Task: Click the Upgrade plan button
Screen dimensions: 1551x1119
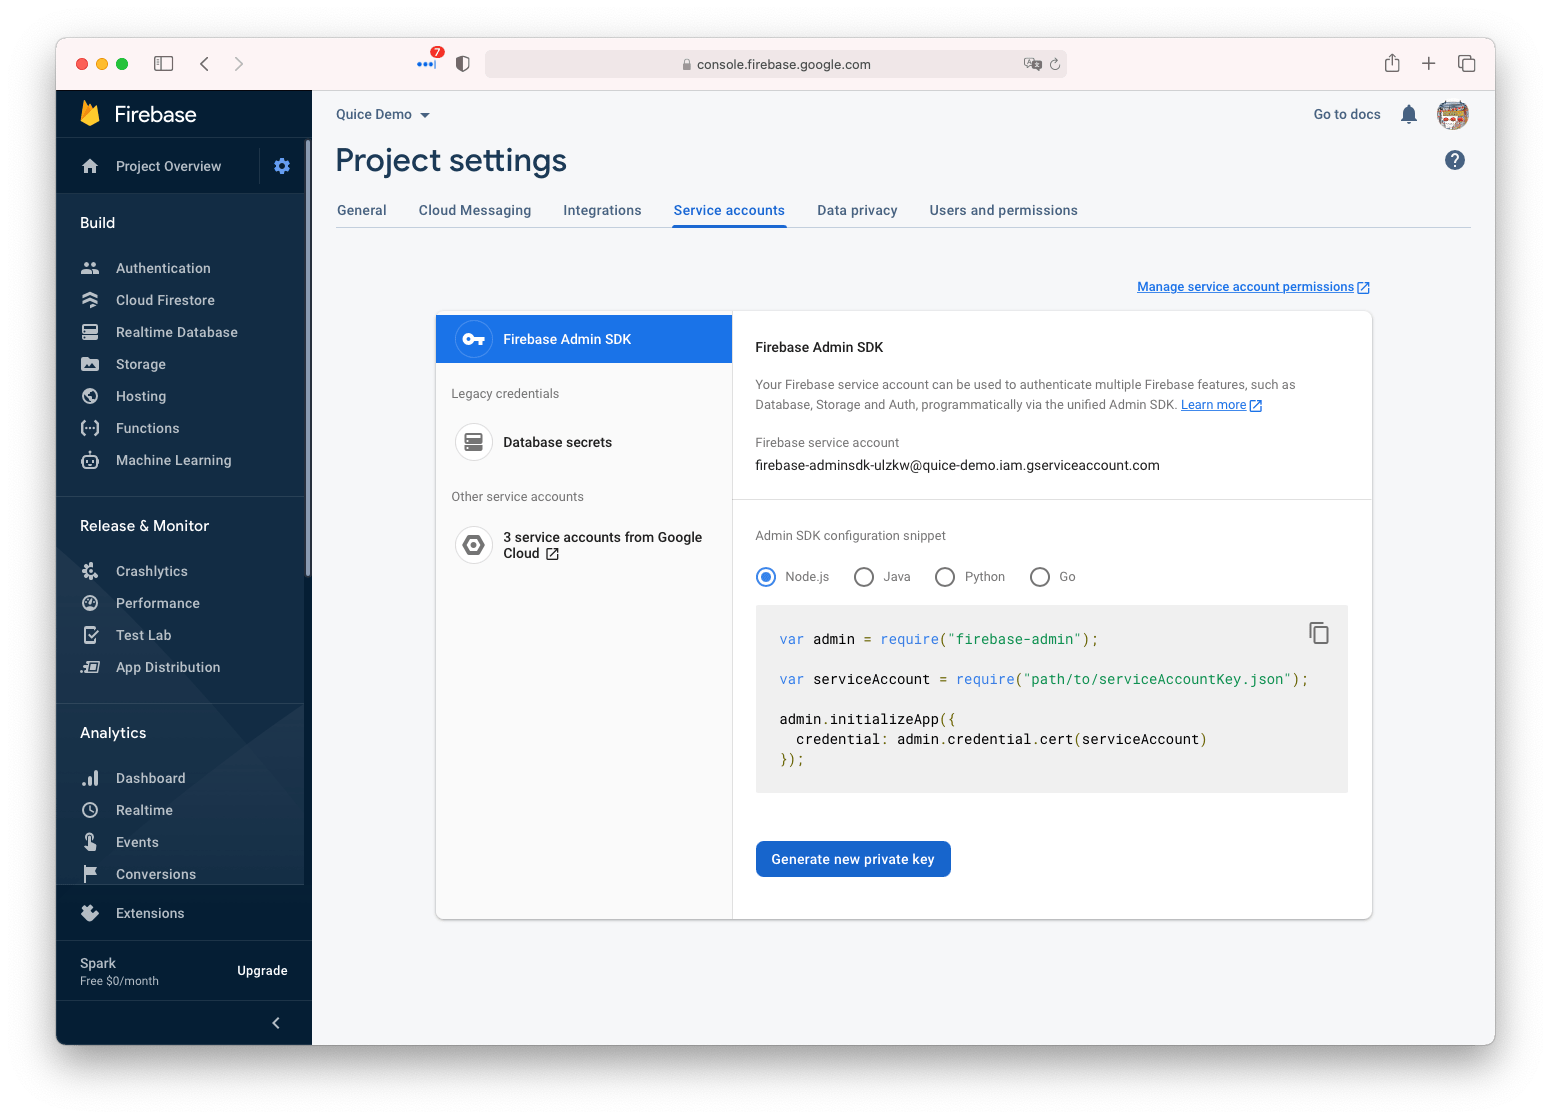Action: coord(262,971)
